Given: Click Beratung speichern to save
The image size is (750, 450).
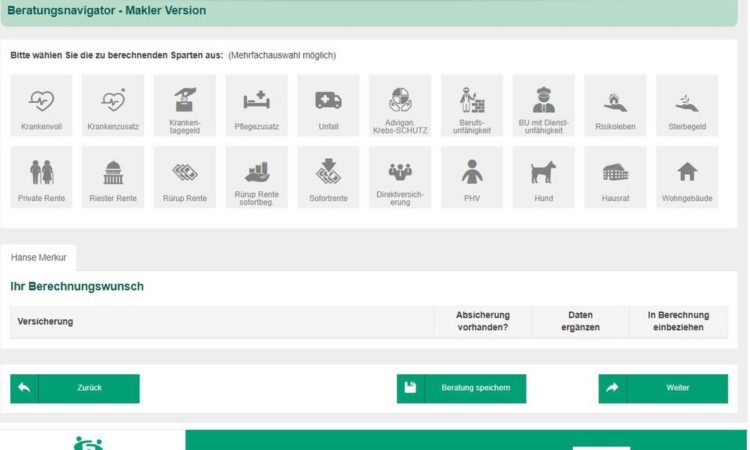Looking at the screenshot, I should click(x=461, y=388).
